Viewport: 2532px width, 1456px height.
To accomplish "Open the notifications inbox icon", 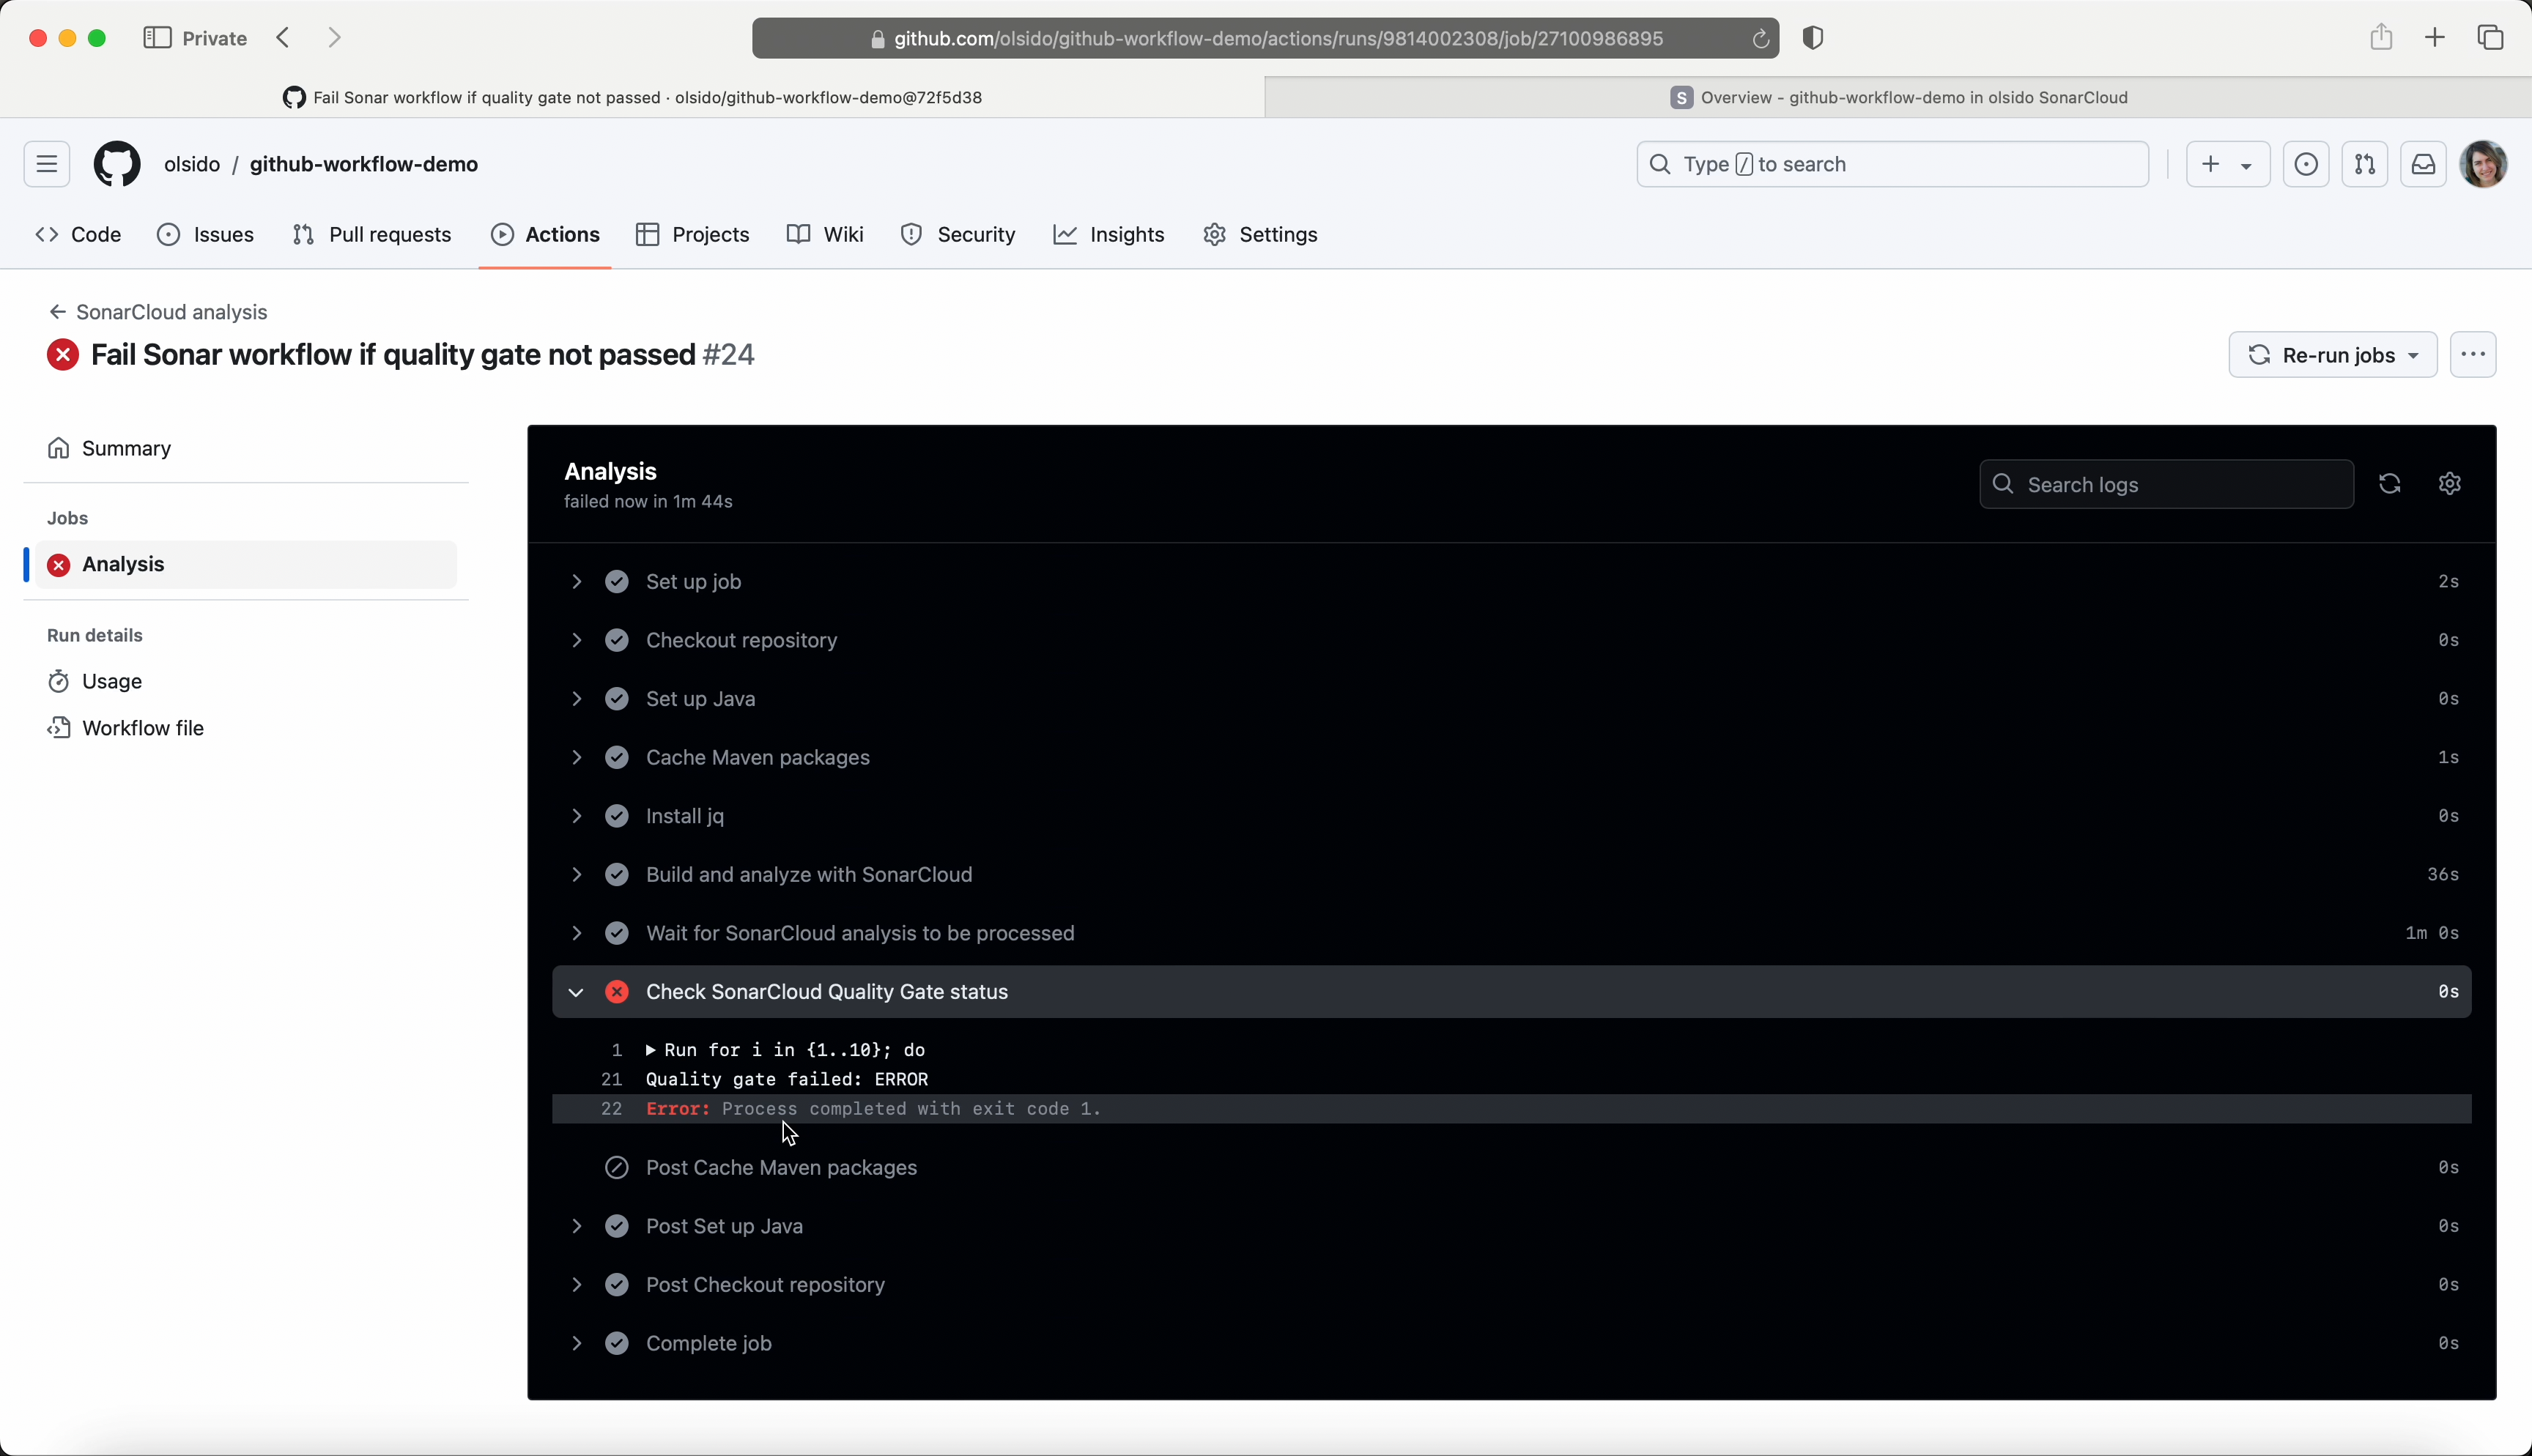I will tap(2423, 164).
